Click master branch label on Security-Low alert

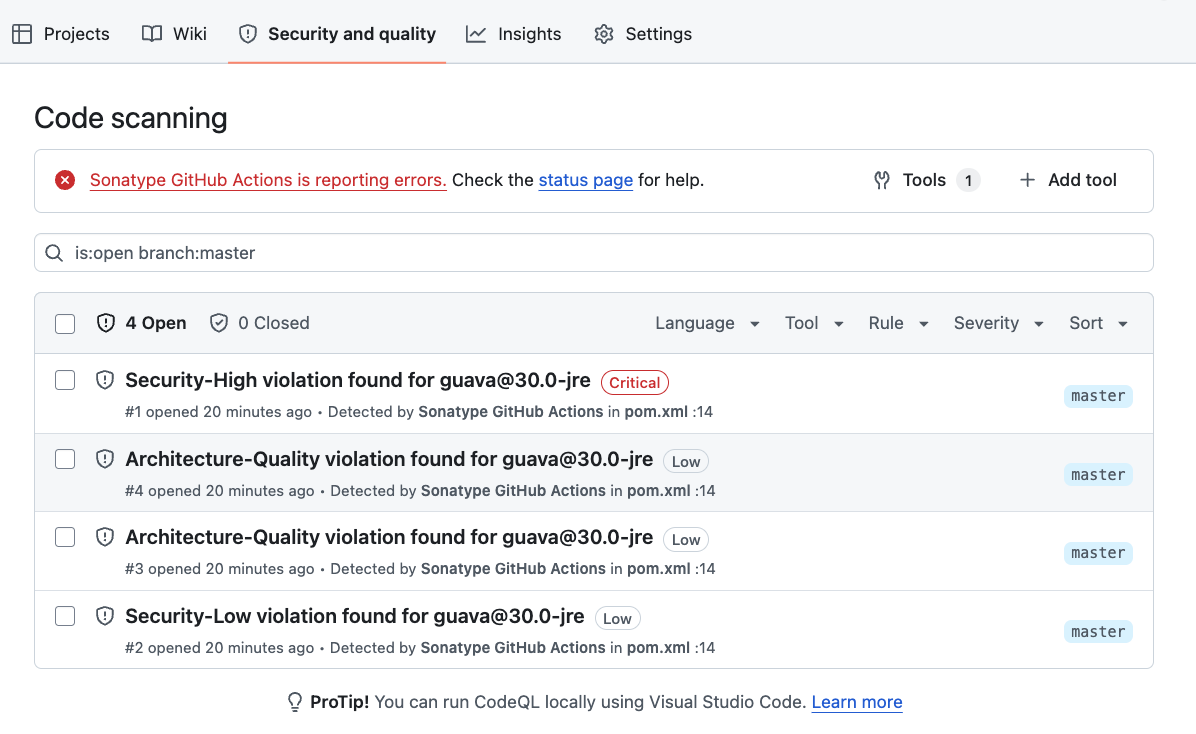[1098, 632]
